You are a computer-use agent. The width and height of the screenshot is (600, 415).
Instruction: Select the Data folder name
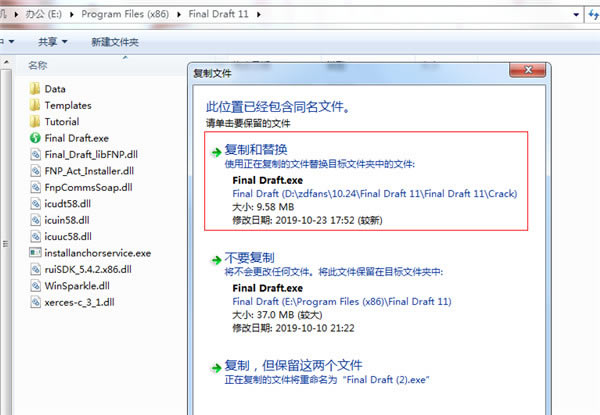tap(55, 89)
